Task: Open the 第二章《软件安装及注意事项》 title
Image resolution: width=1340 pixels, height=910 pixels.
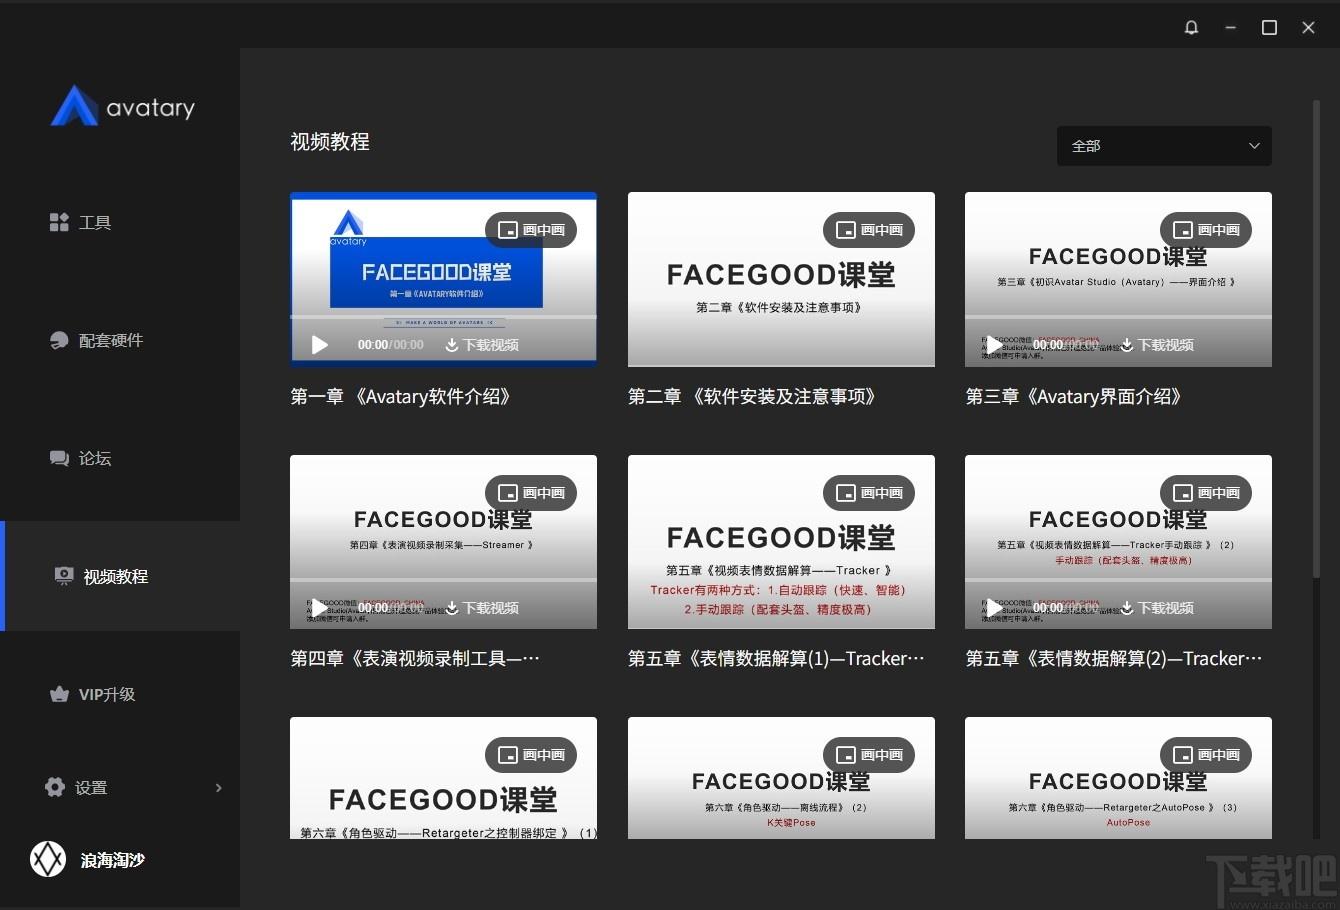Action: point(753,397)
